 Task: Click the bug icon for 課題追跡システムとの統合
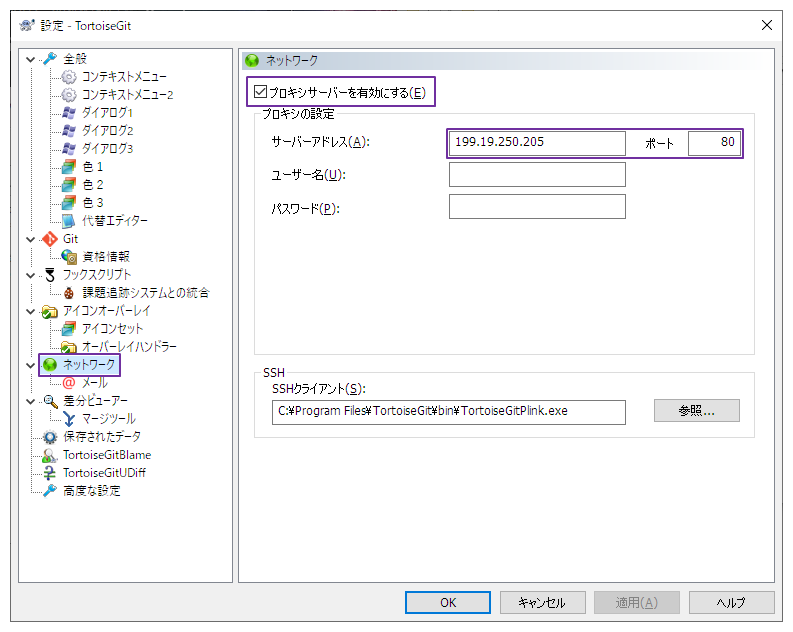69,293
